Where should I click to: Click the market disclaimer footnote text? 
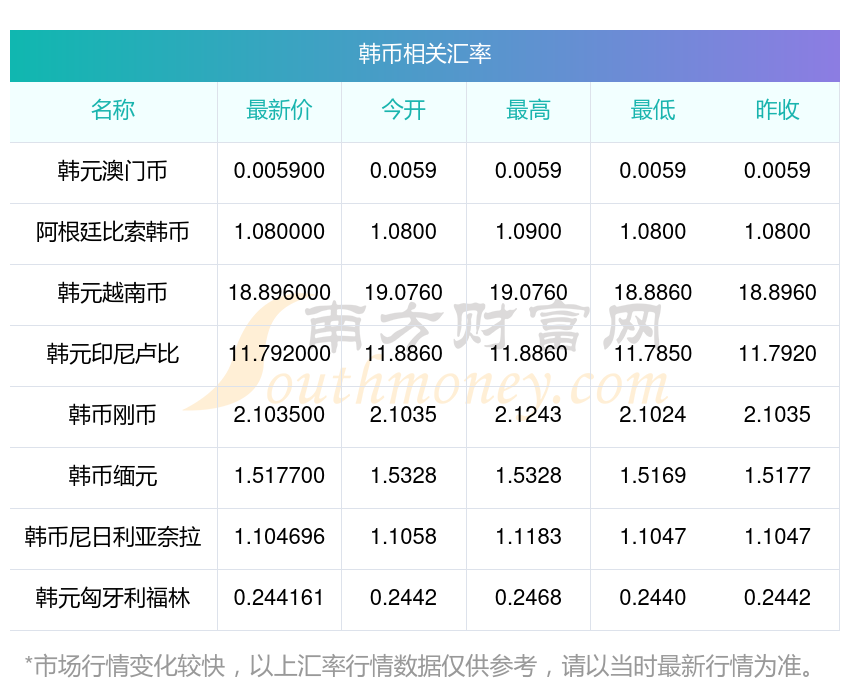(420, 667)
